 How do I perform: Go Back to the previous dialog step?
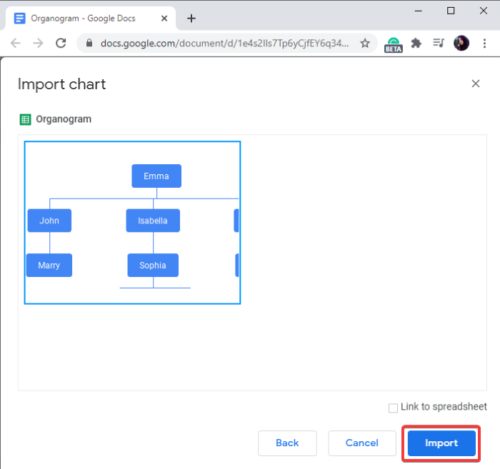tap(287, 443)
